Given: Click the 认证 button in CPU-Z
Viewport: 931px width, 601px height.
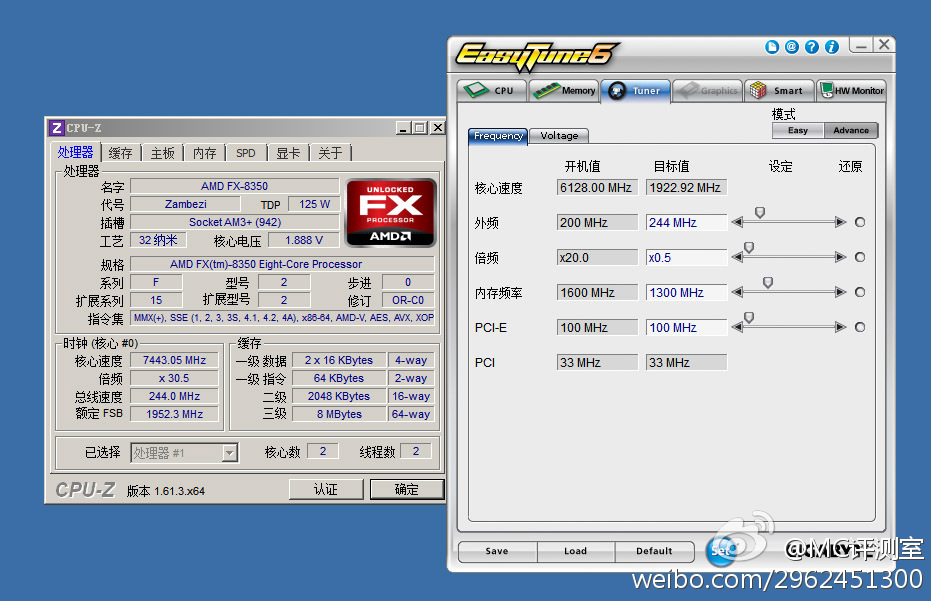Looking at the screenshot, I should [326, 489].
